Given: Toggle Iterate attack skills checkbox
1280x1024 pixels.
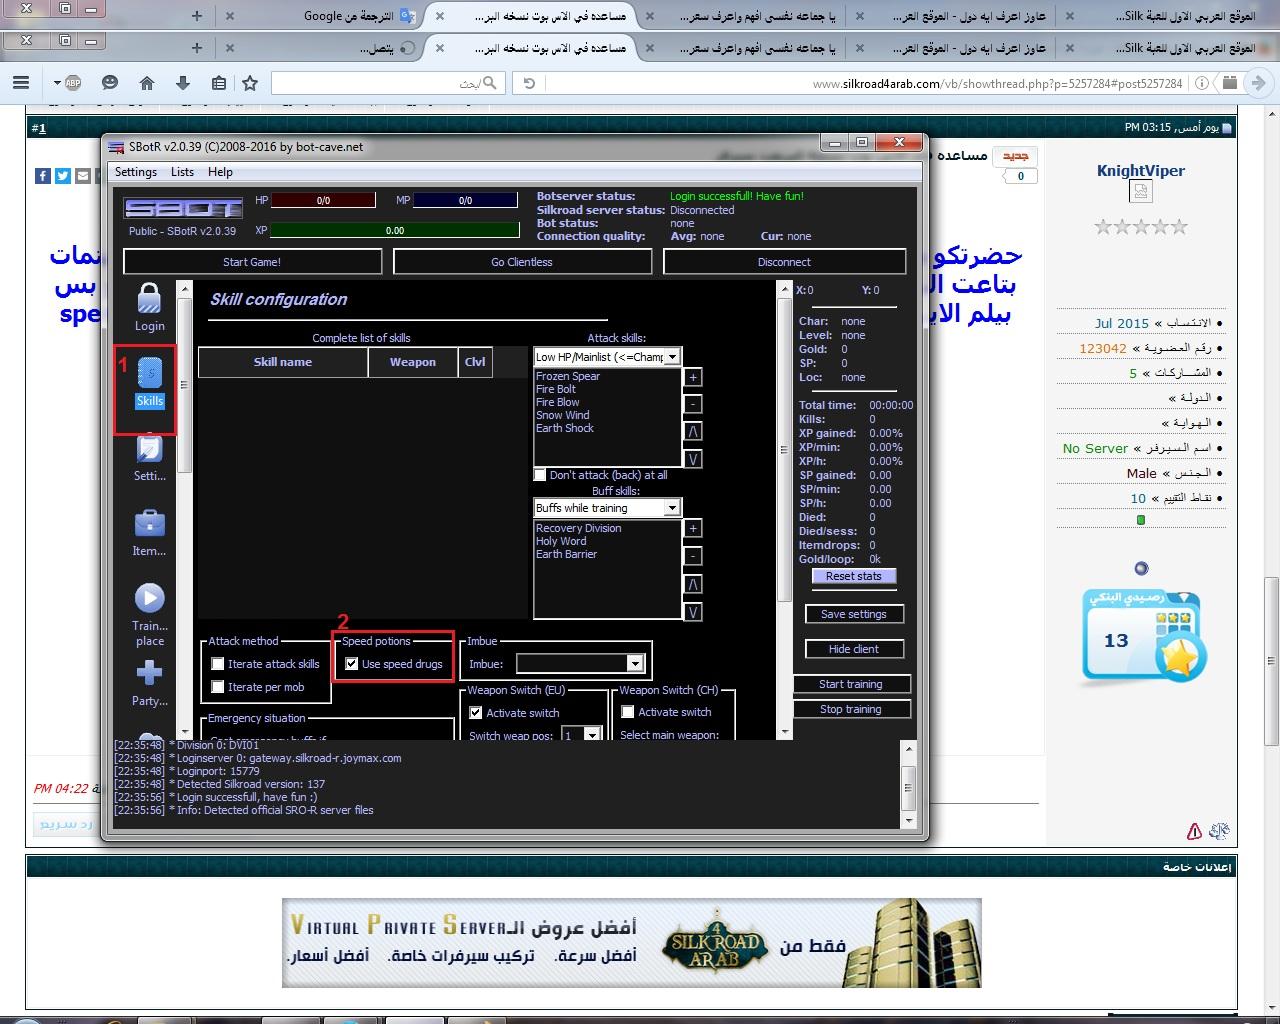Looking at the screenshot, I should click(218, 664).
